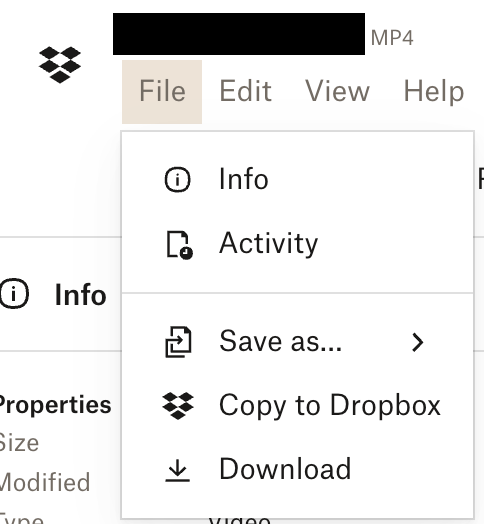The width and height of the screenshot is (484, 524).
Task: Click the Activity file-clock icon
Action: tap(179, 245)
